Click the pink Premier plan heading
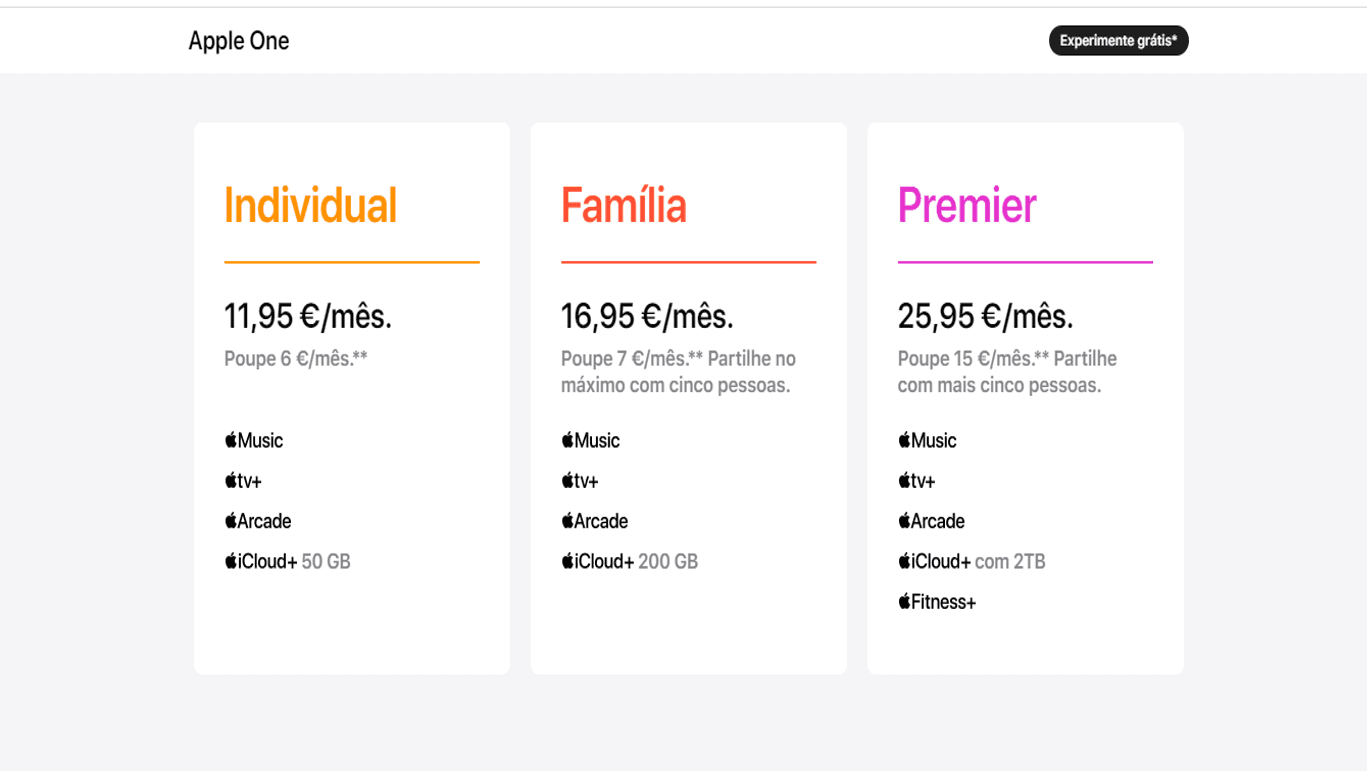 [967, 206]
